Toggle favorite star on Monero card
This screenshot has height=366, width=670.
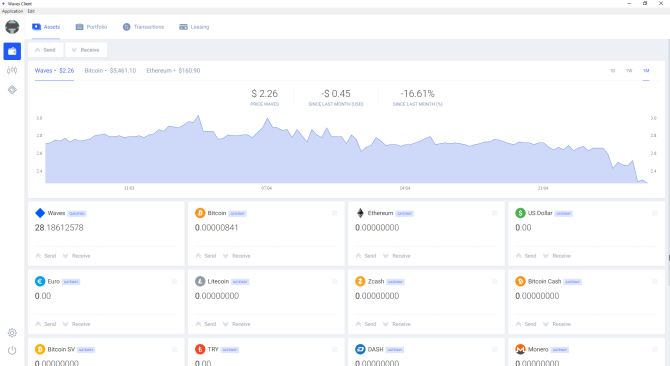655,349
